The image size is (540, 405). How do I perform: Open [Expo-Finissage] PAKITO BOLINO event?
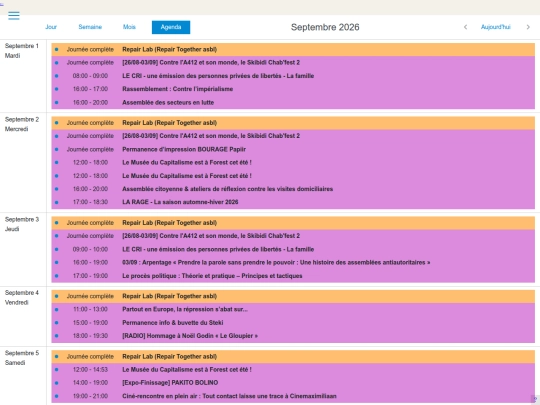(293, 383)
